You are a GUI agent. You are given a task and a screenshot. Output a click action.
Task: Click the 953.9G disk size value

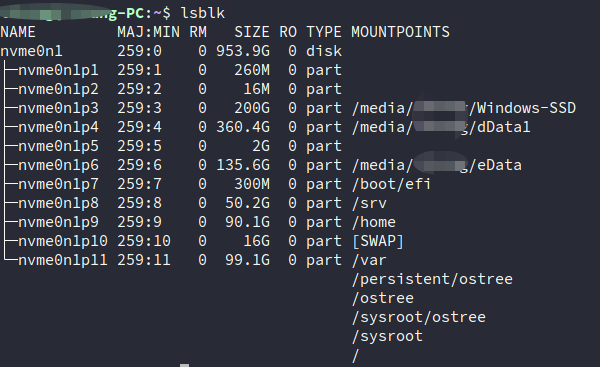[x=243, y=51]
